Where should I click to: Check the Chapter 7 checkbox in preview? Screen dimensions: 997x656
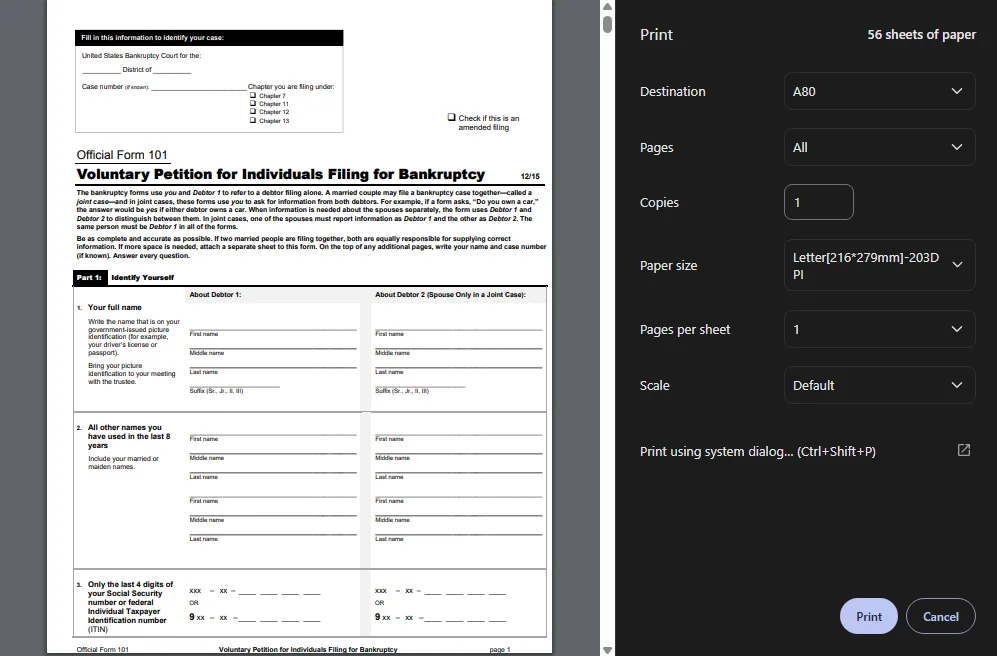pyautogui.click(x=253, y=95)
